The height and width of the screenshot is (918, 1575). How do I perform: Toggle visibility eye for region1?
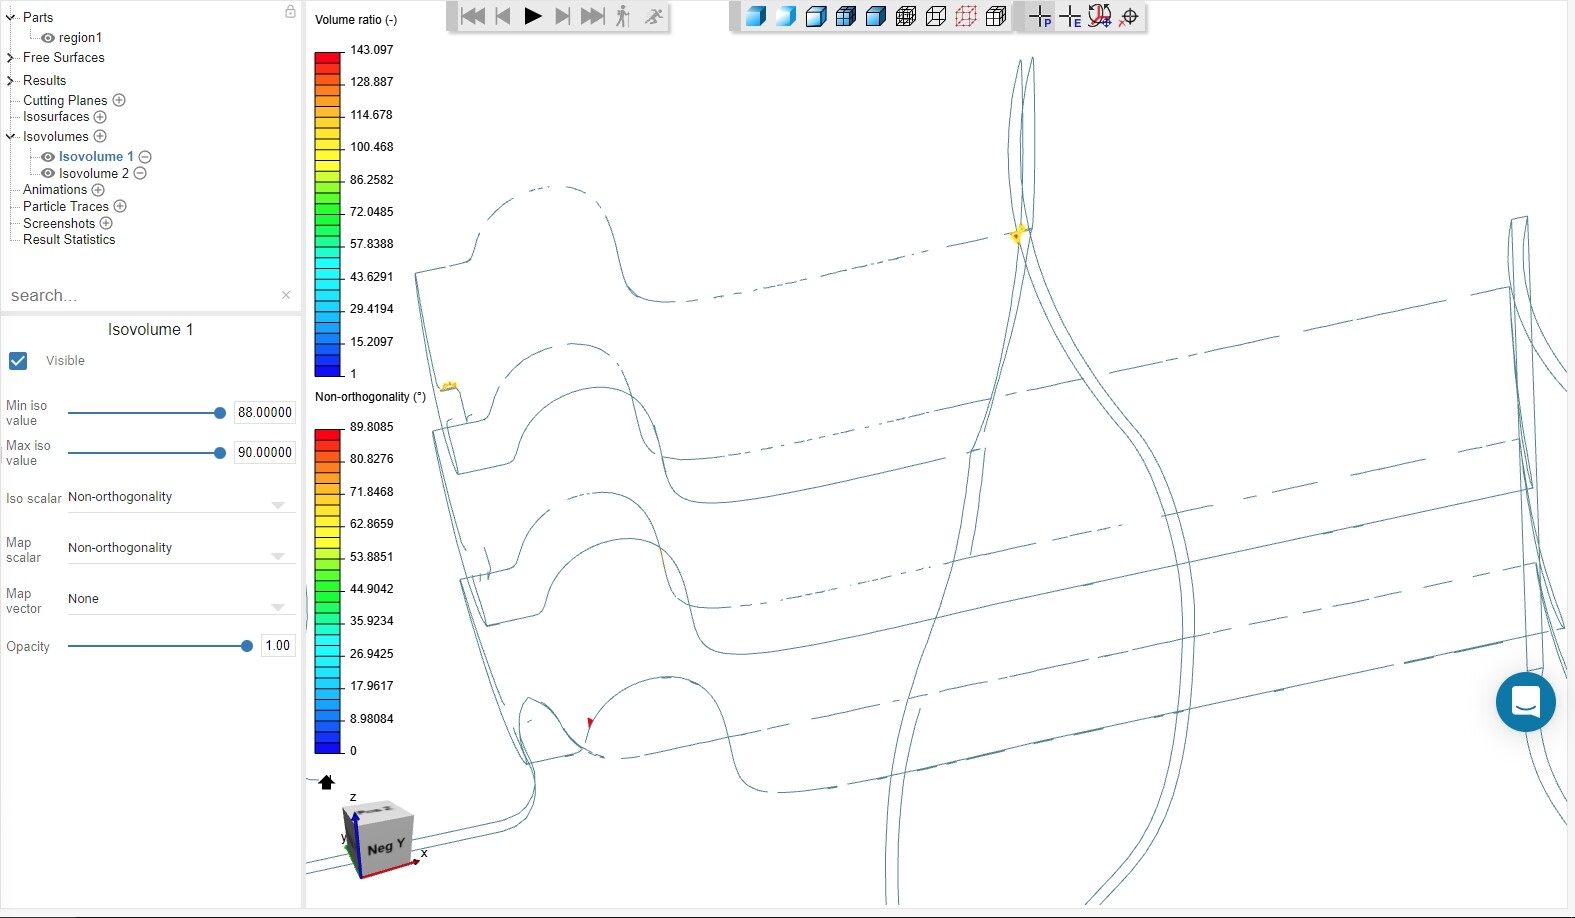pos(48,38)
